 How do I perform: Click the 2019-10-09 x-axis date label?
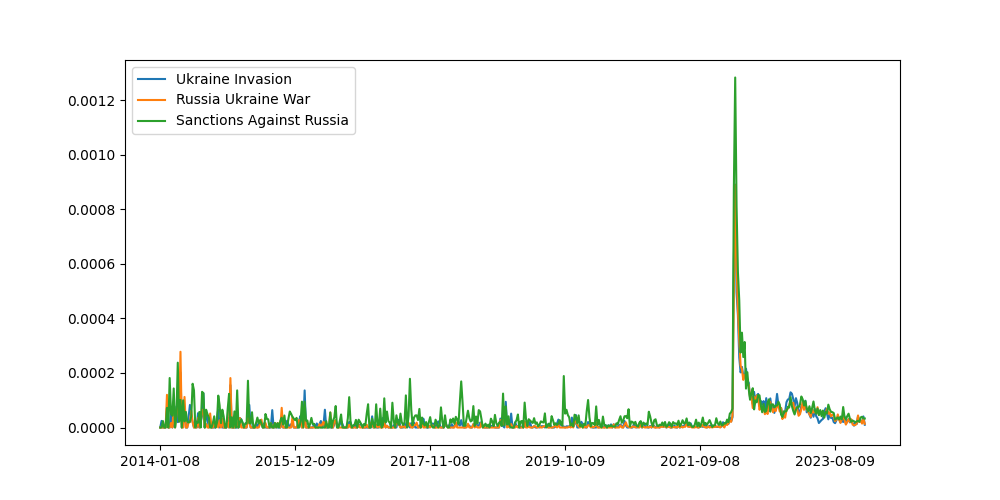[565, 462]
